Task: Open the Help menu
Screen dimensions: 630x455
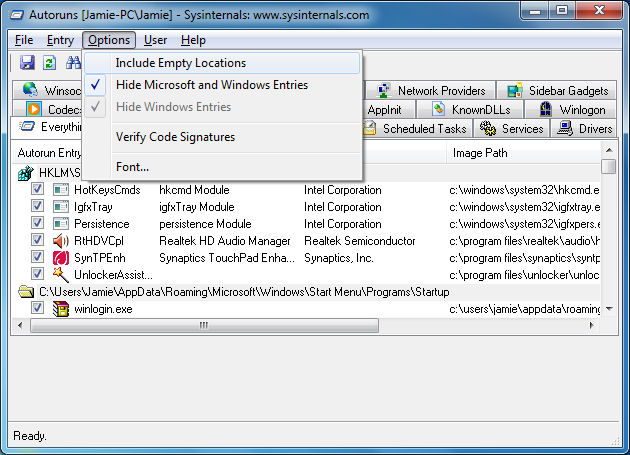Action: click(193, 40)
